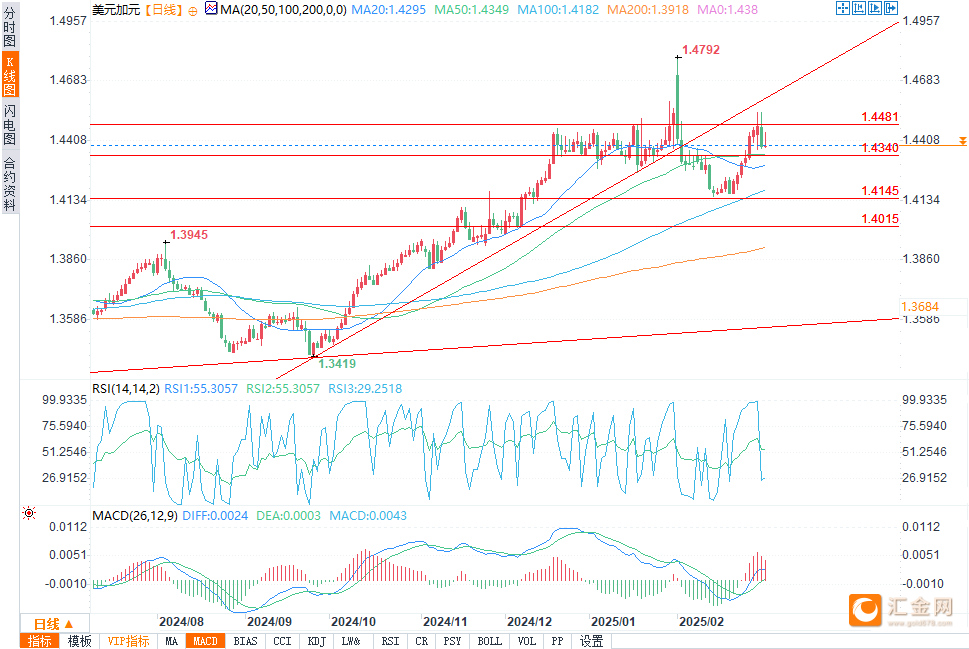Select the LW& indicator button

pyautogui.click(x=351, y=641)
